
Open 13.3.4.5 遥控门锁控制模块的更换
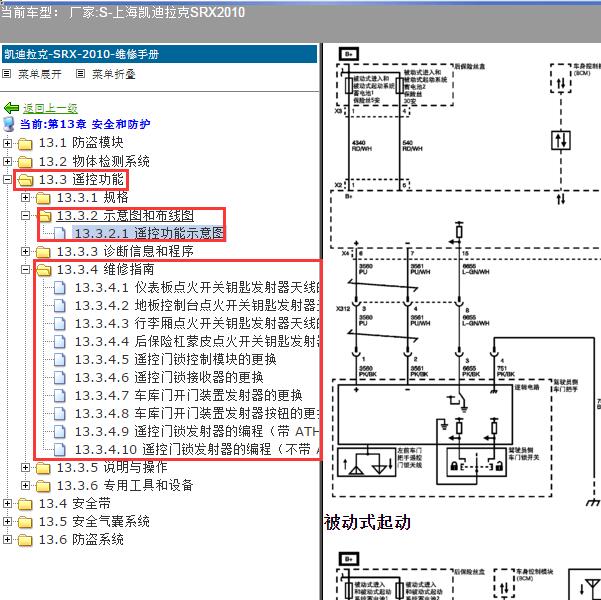(x=176, y=360)
